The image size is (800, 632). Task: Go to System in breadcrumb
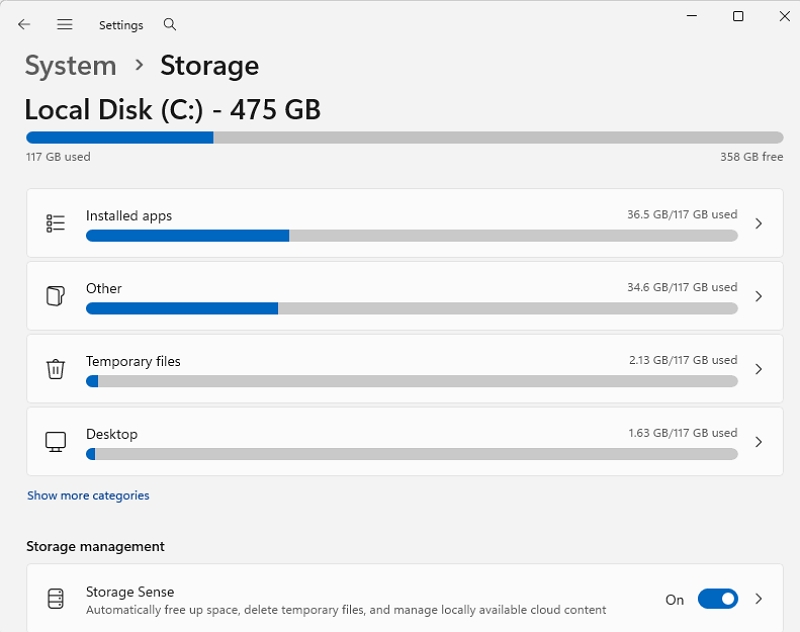tap(70, 66)
